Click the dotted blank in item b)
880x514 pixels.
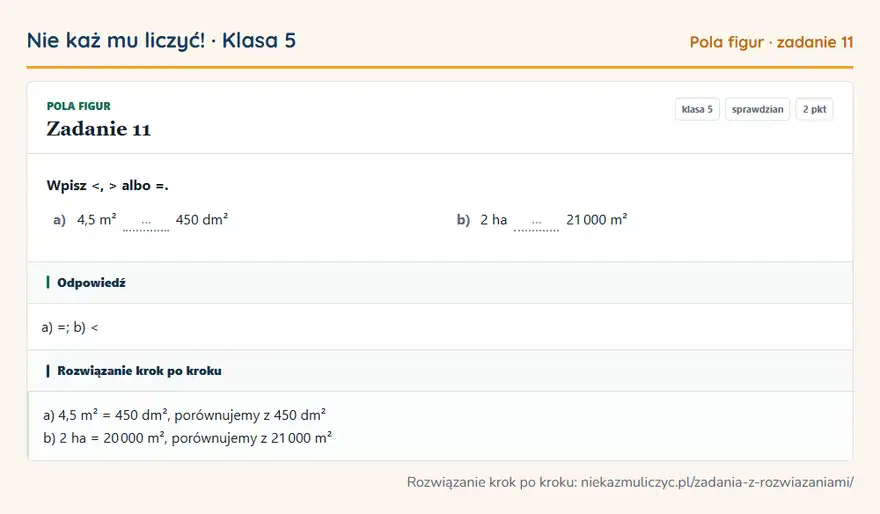(537, 223)
